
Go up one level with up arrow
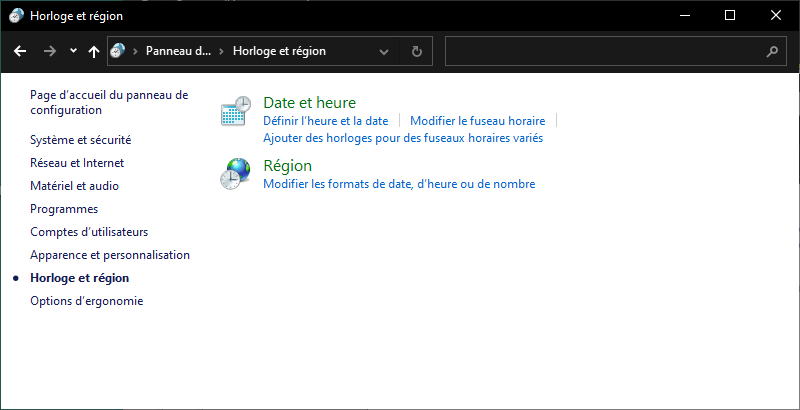click(93, 51)
